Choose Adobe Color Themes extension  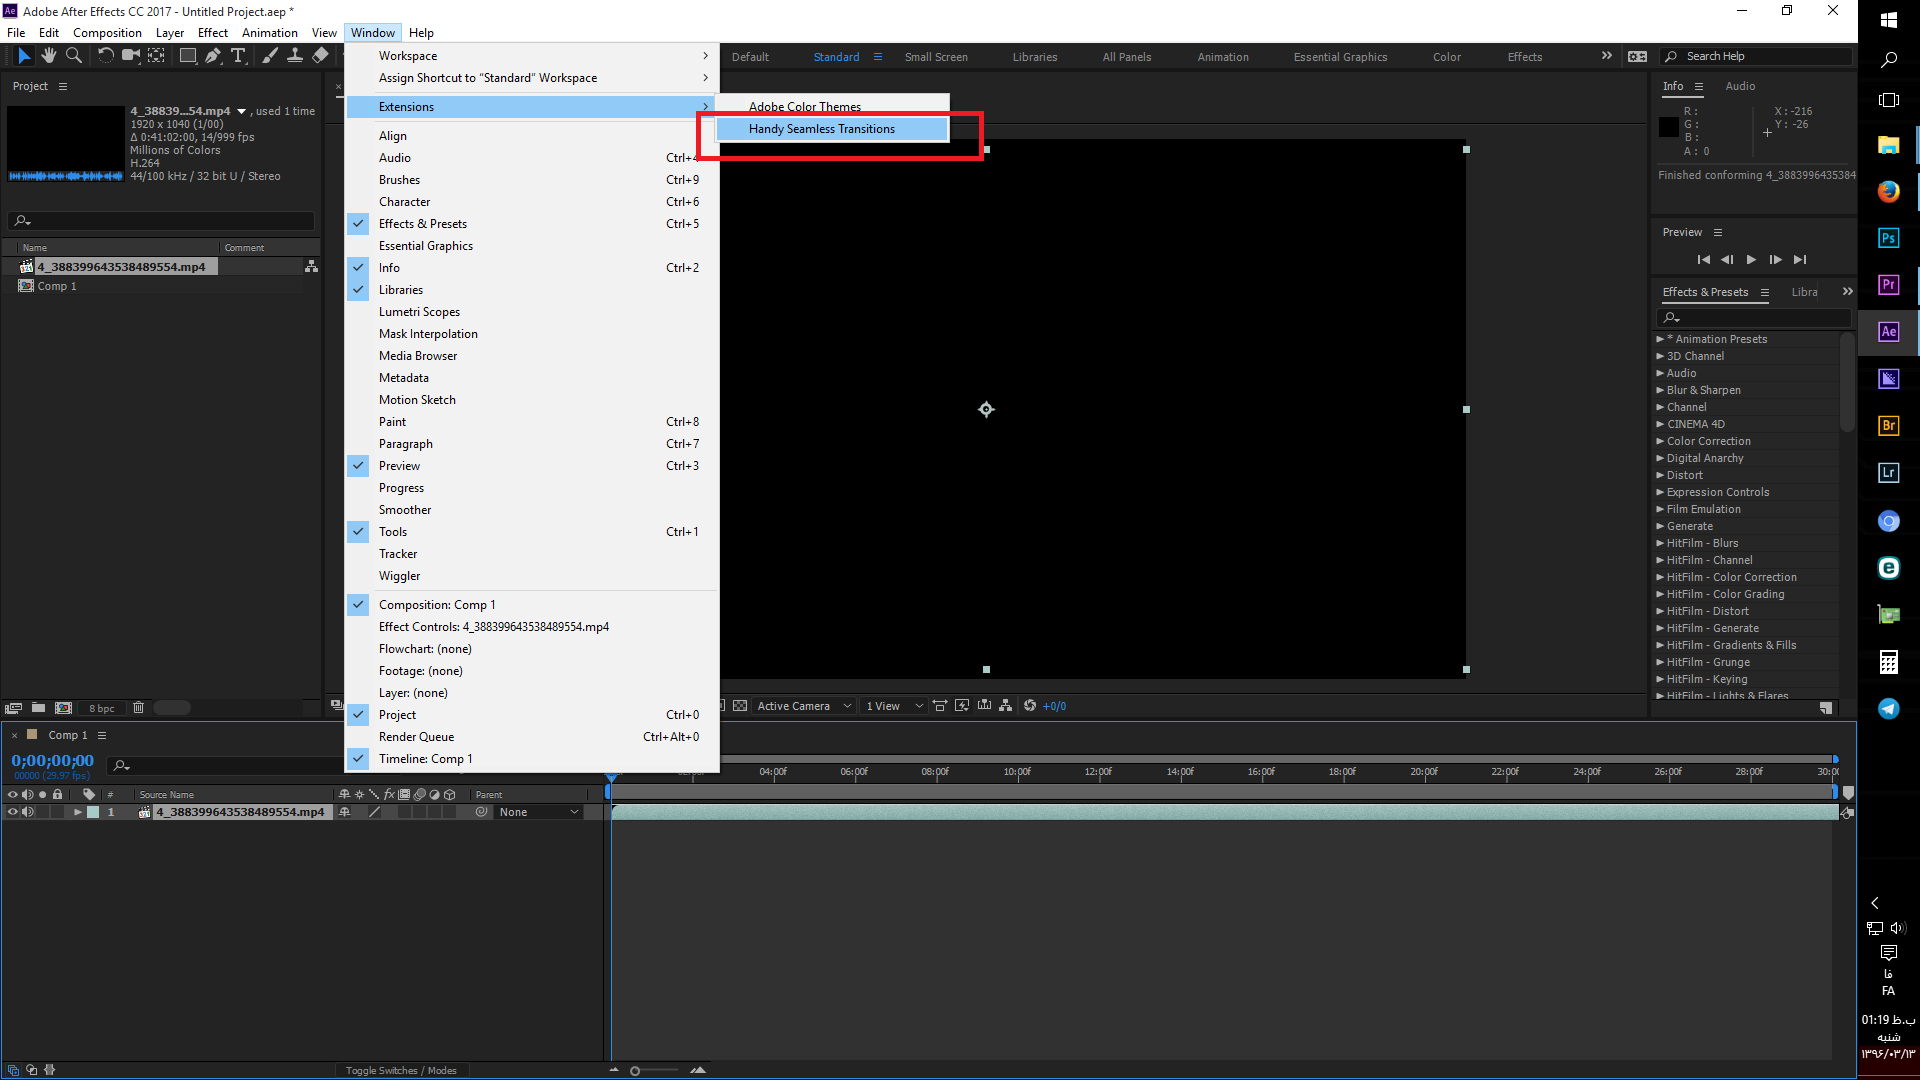click(x=832, y=107)
